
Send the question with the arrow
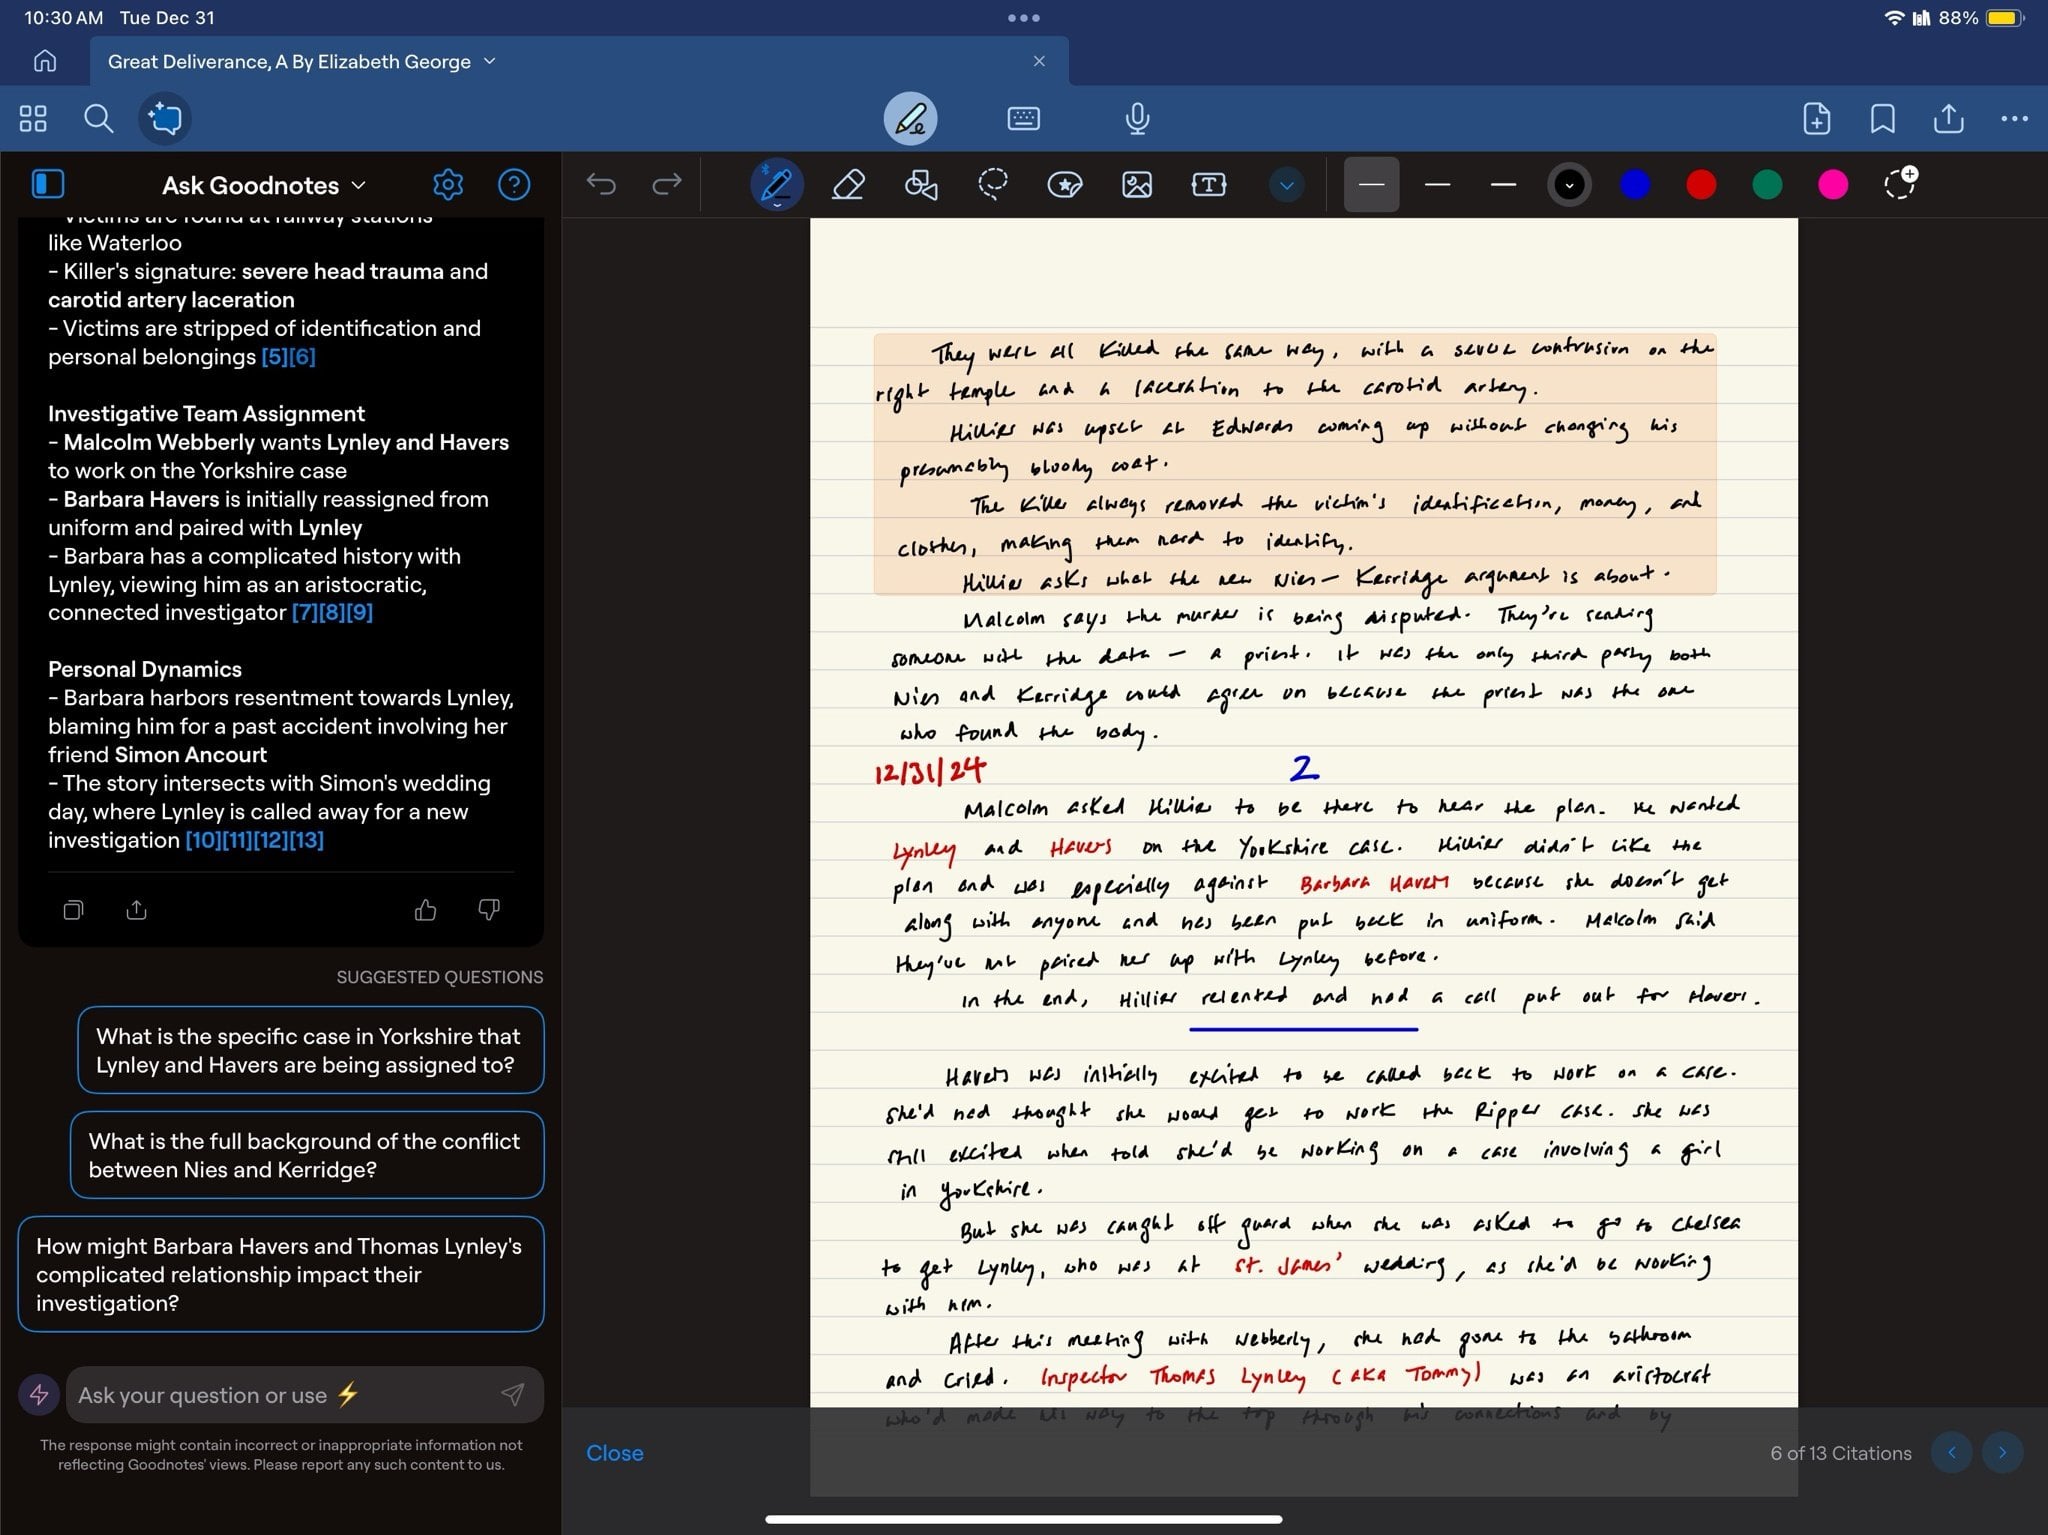click(513, 1394)
